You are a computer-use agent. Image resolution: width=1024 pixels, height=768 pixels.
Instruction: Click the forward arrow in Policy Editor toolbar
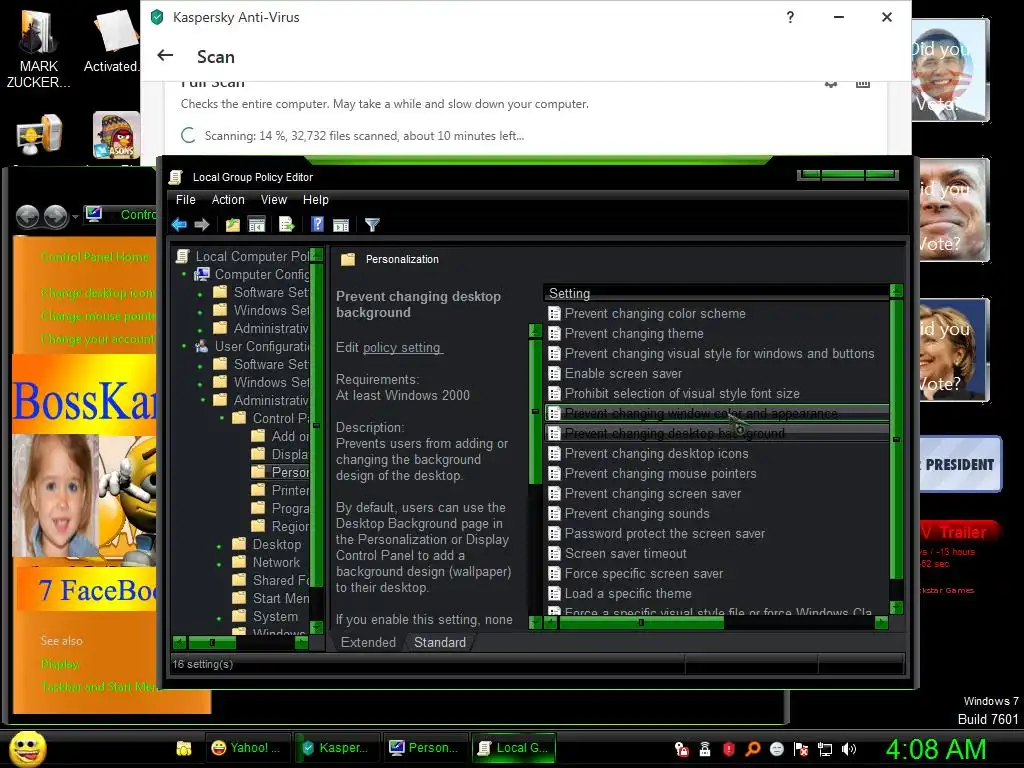pyautogui.click(x=202, y=225)
